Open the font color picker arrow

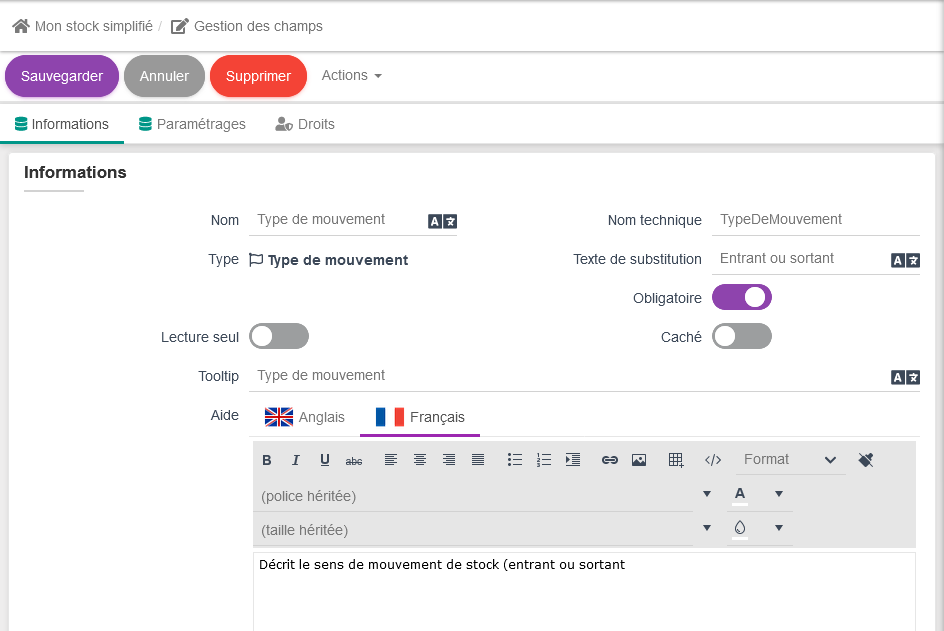pyautogui.click(x=778, y=494)
